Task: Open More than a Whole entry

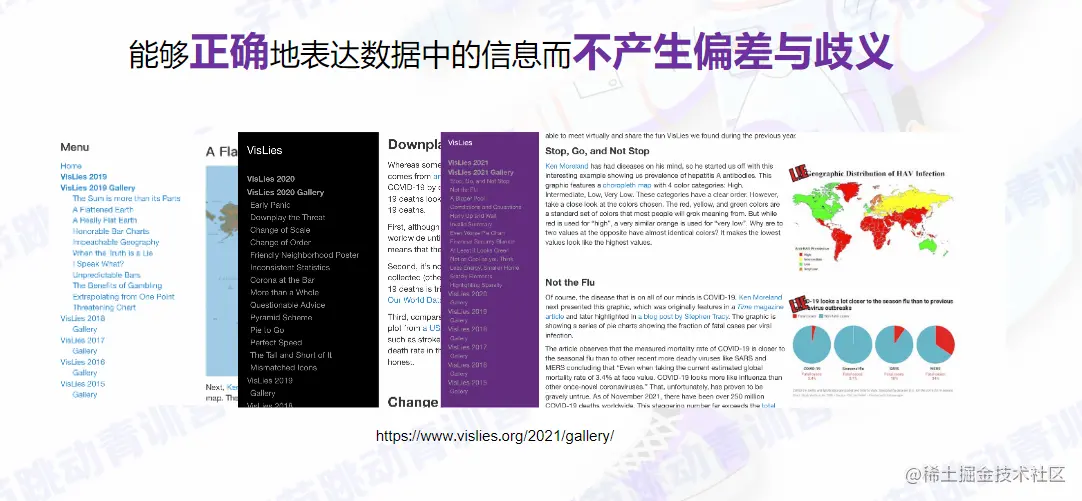Action: pyautogui.click(x=284, y=293)
